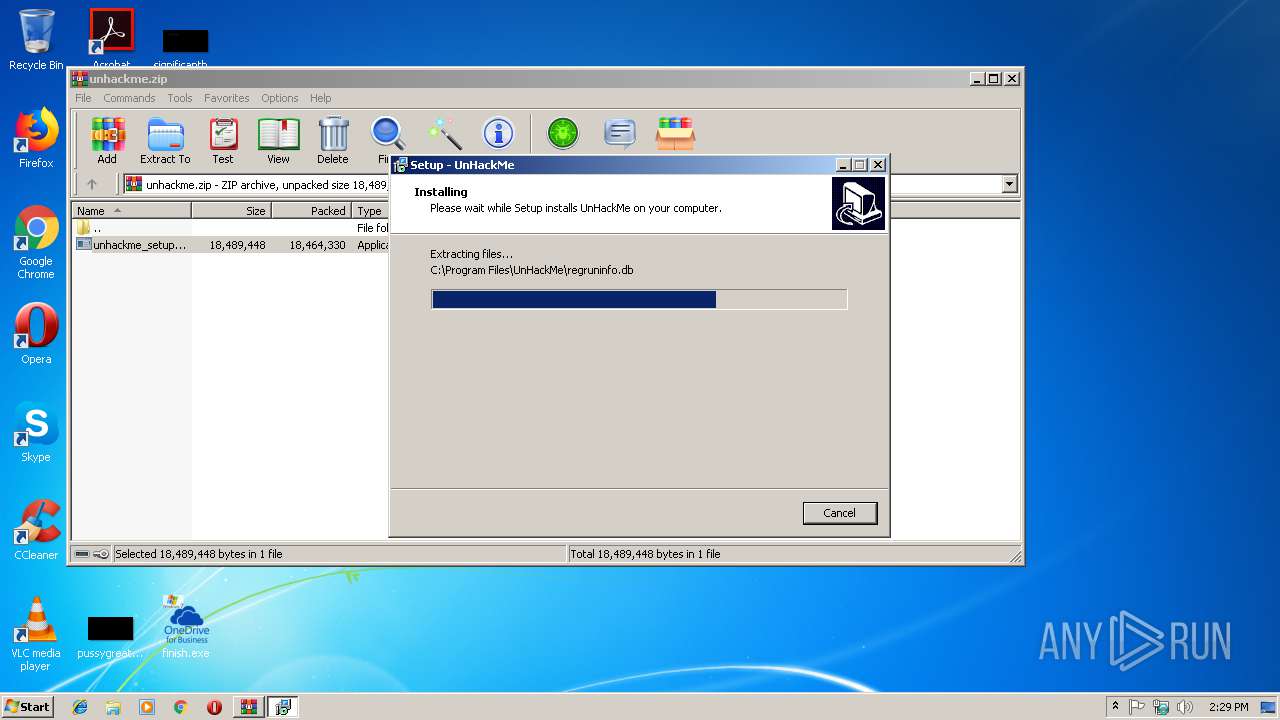Expand the archive path dropdown arrow
The image size is (1280, 720).
tap(1009, 184)
